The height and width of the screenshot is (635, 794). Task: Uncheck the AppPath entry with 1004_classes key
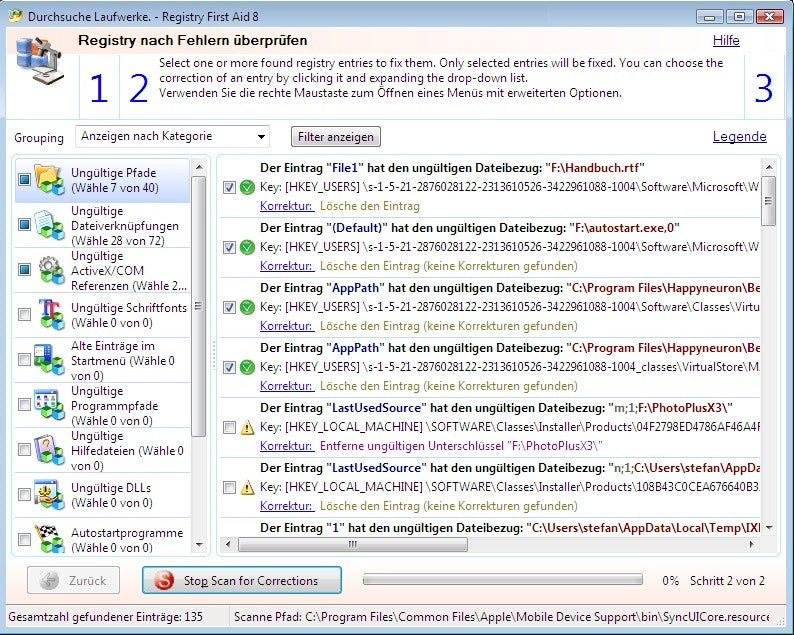coord(229,367)
